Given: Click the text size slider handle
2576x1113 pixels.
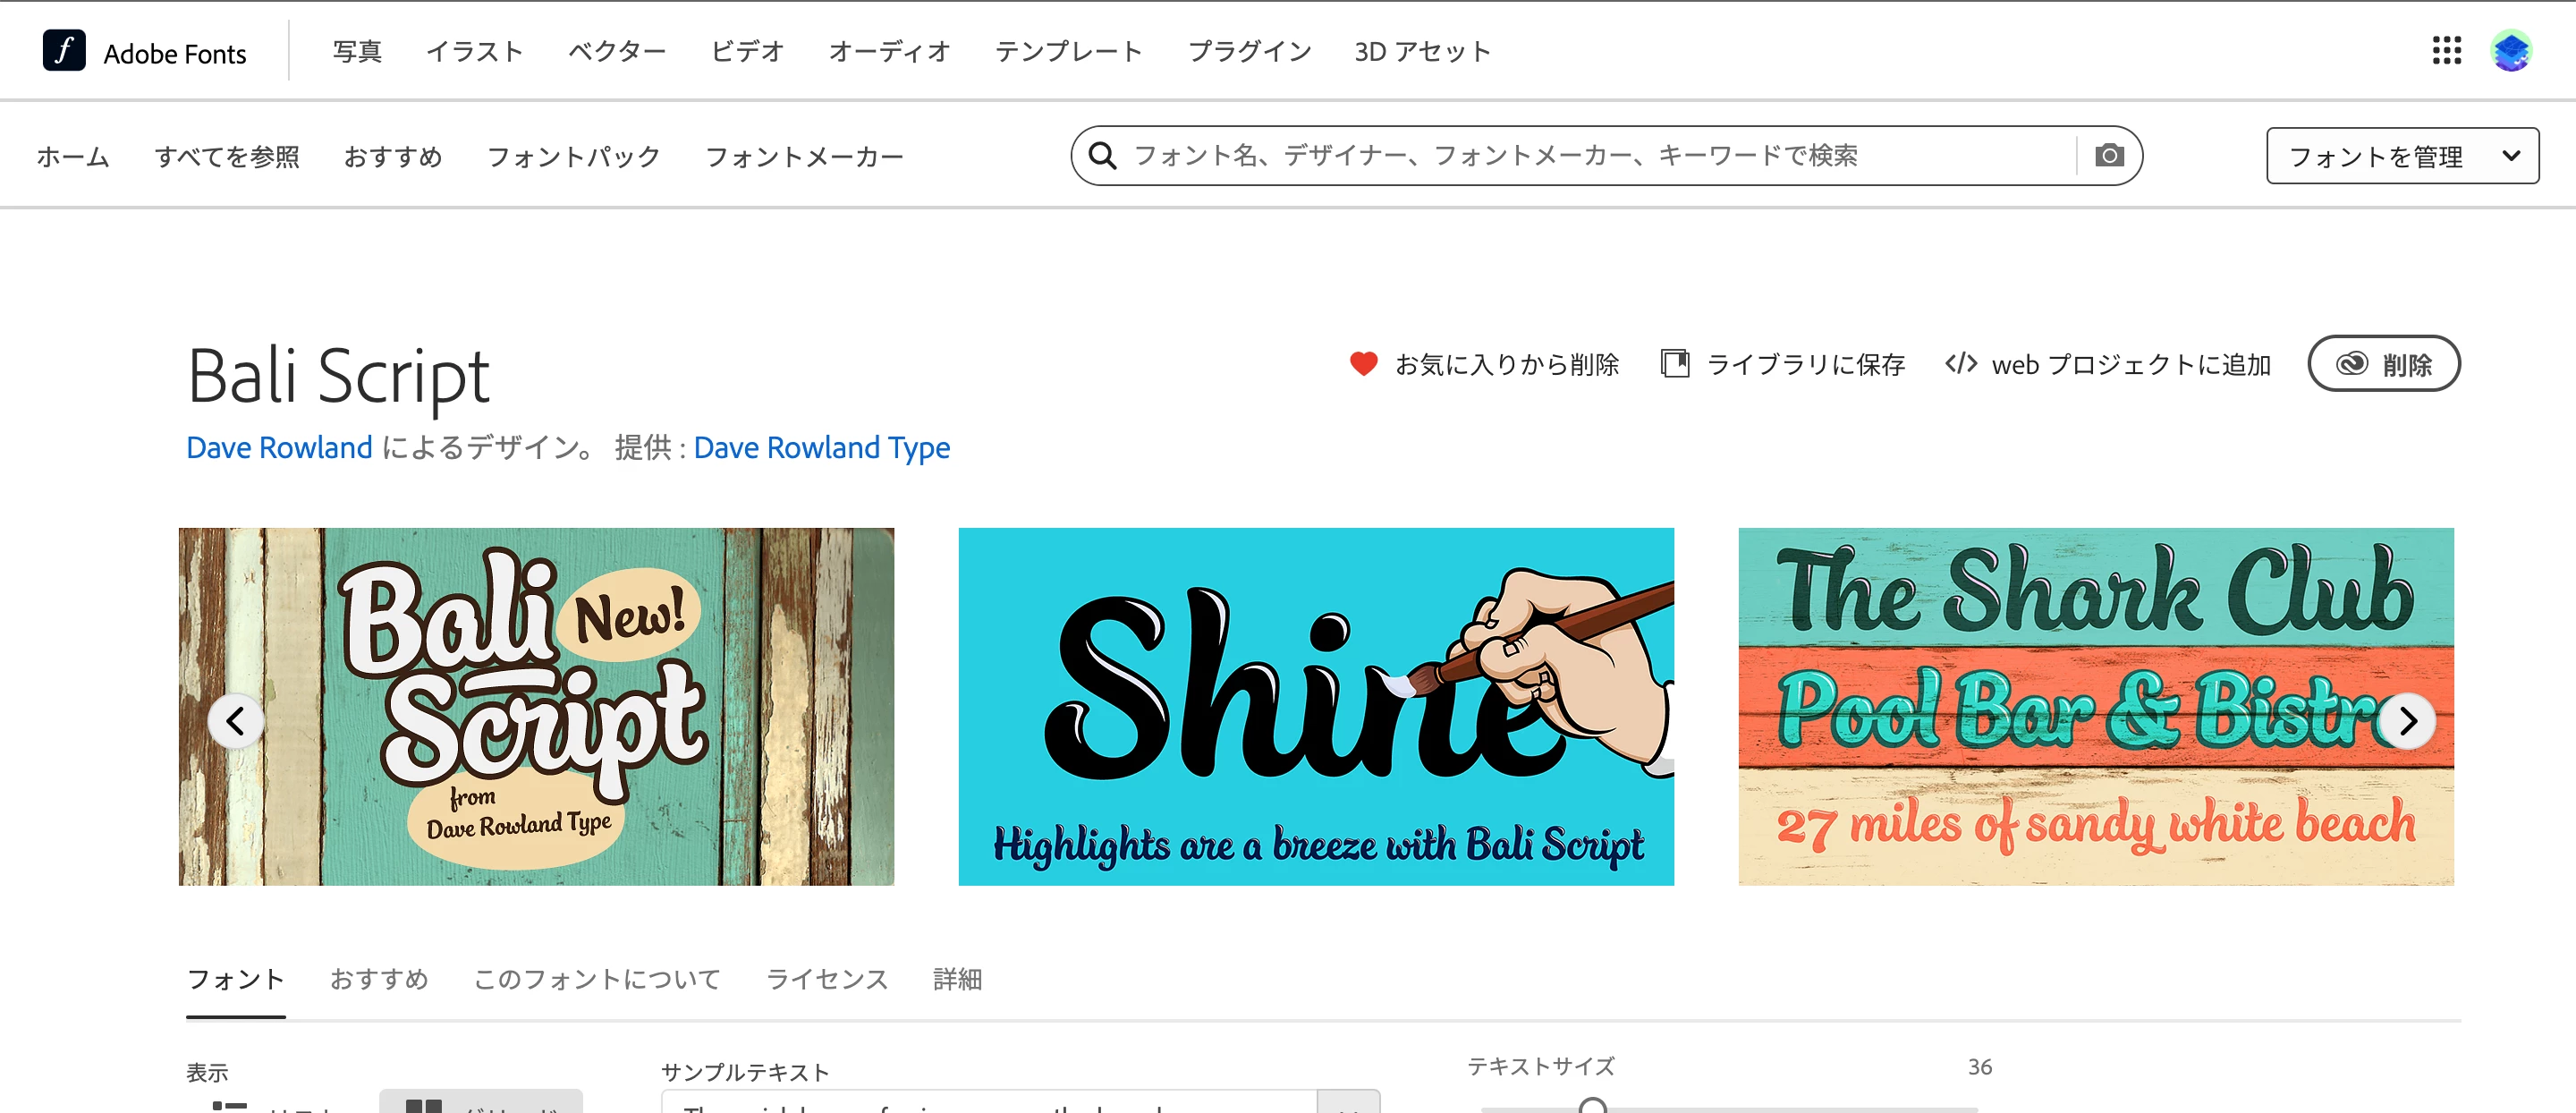Looking at the screenshot, I should (1593, 1106).
